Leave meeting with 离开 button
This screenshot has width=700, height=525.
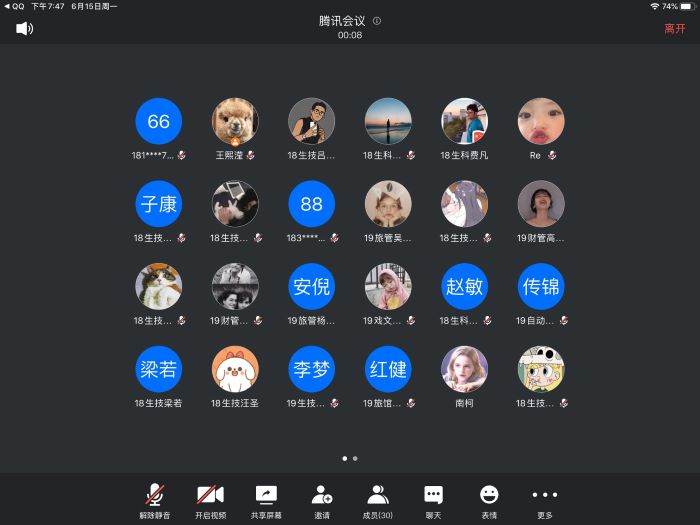675,29
